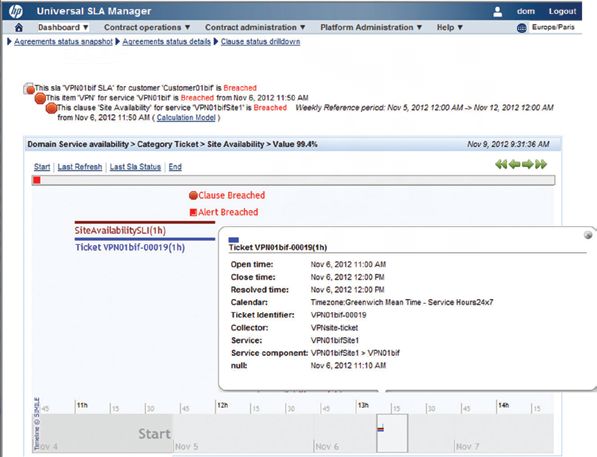Screen dimensions: 597x457
Task: Click the SiteAvailabilitySLI(1h) timeline bar
Action: tap(145, 222)
